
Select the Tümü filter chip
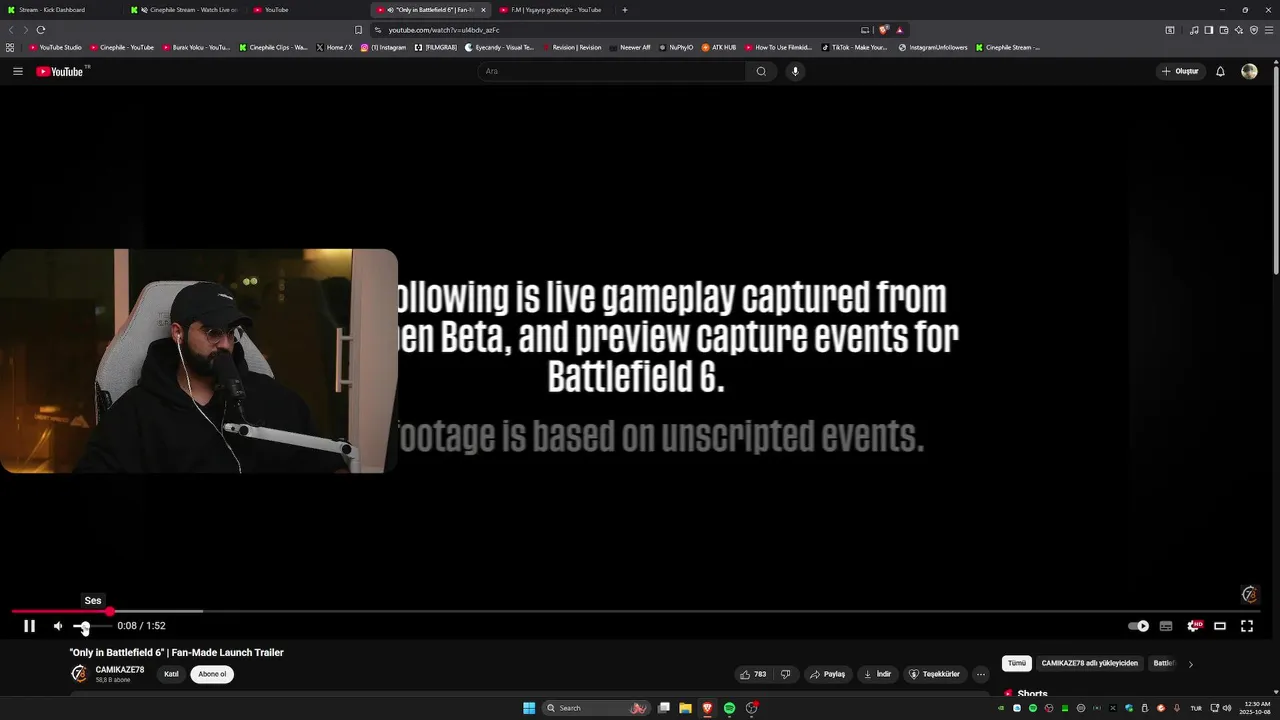tap(1017, 663)
